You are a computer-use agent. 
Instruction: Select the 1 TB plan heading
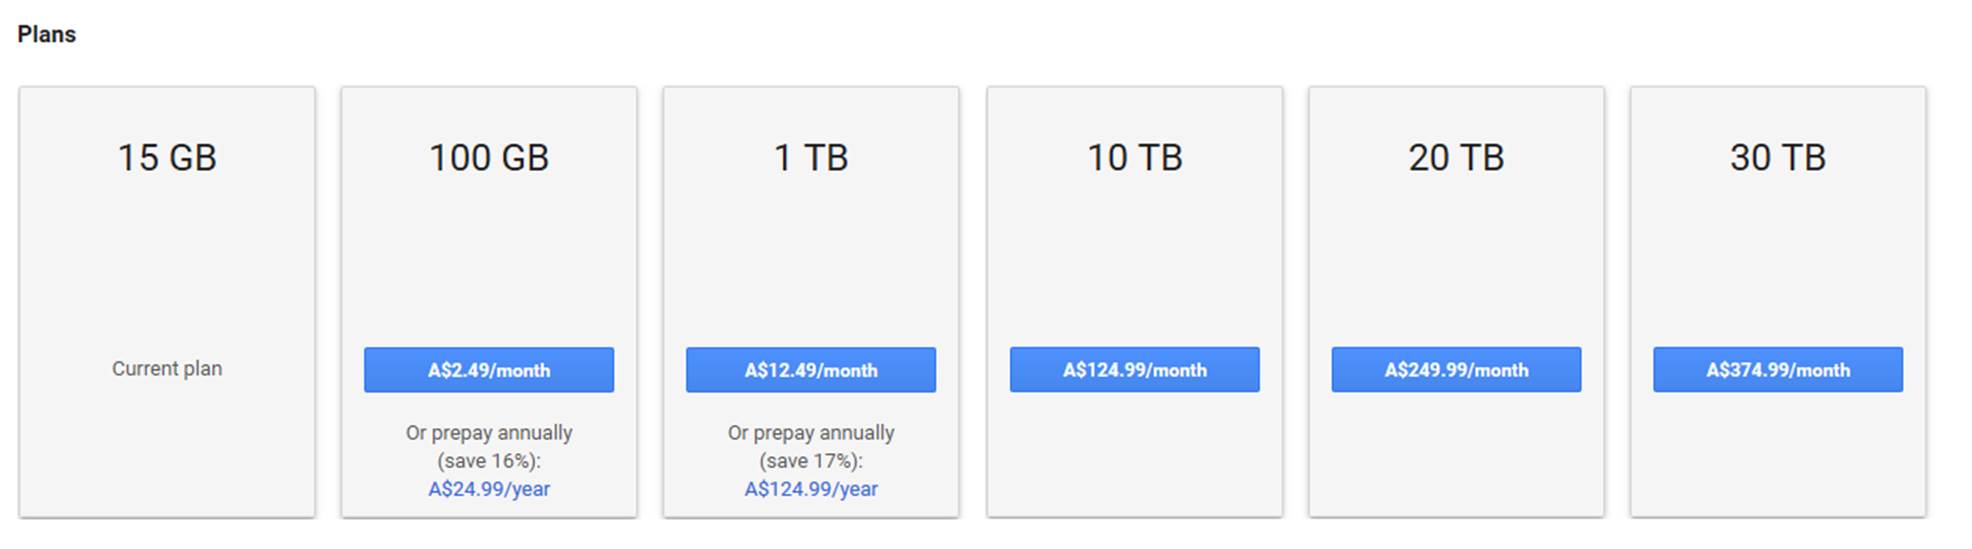811,157
